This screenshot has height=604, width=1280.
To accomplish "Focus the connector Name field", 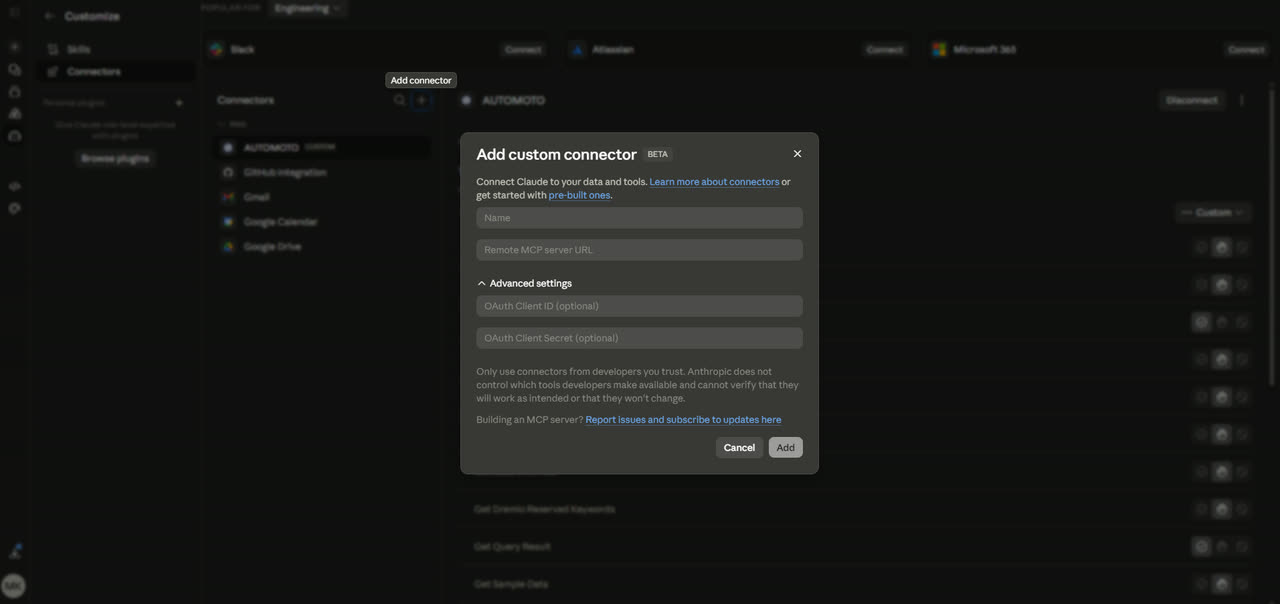I will (x=639, y=218).
